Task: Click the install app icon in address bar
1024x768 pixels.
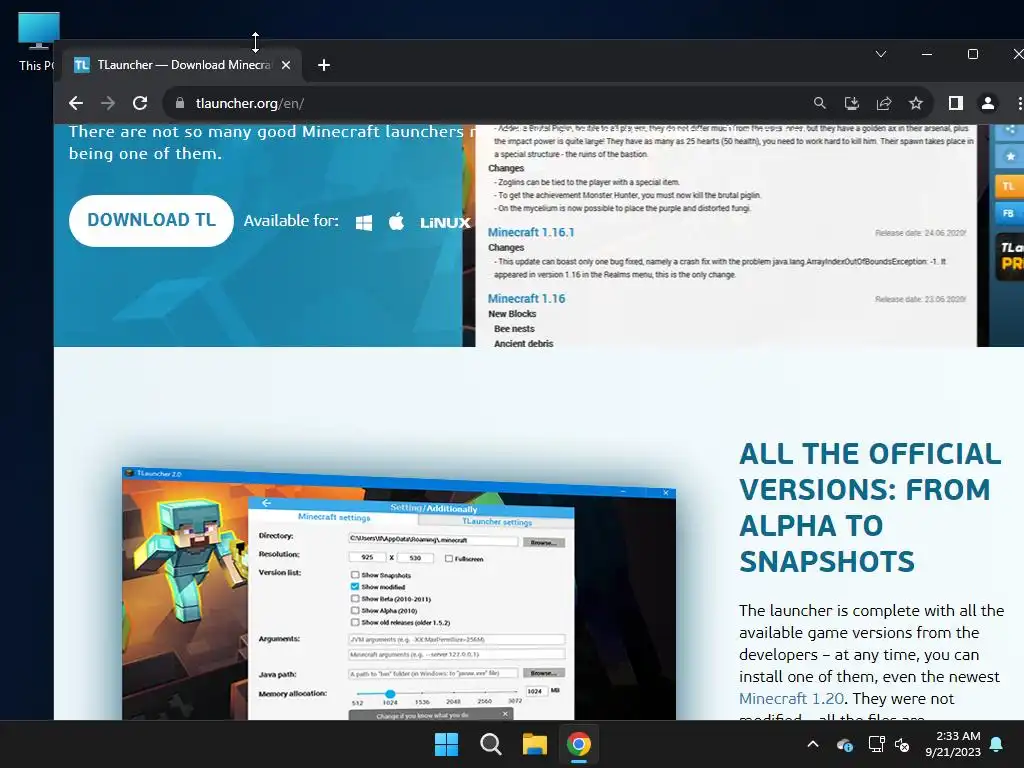Action: [x=852, y=103]
